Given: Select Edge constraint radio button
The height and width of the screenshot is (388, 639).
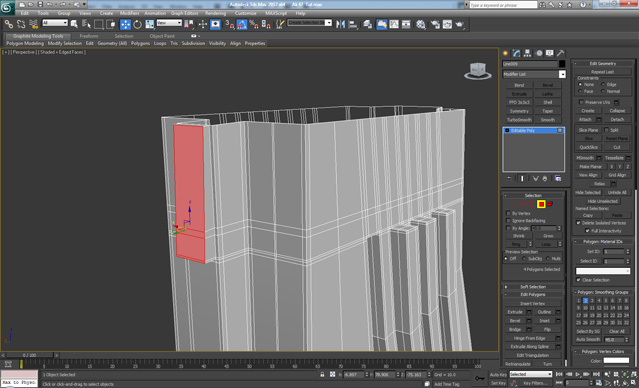Looking at the screenshot, I should coord(603,84).
